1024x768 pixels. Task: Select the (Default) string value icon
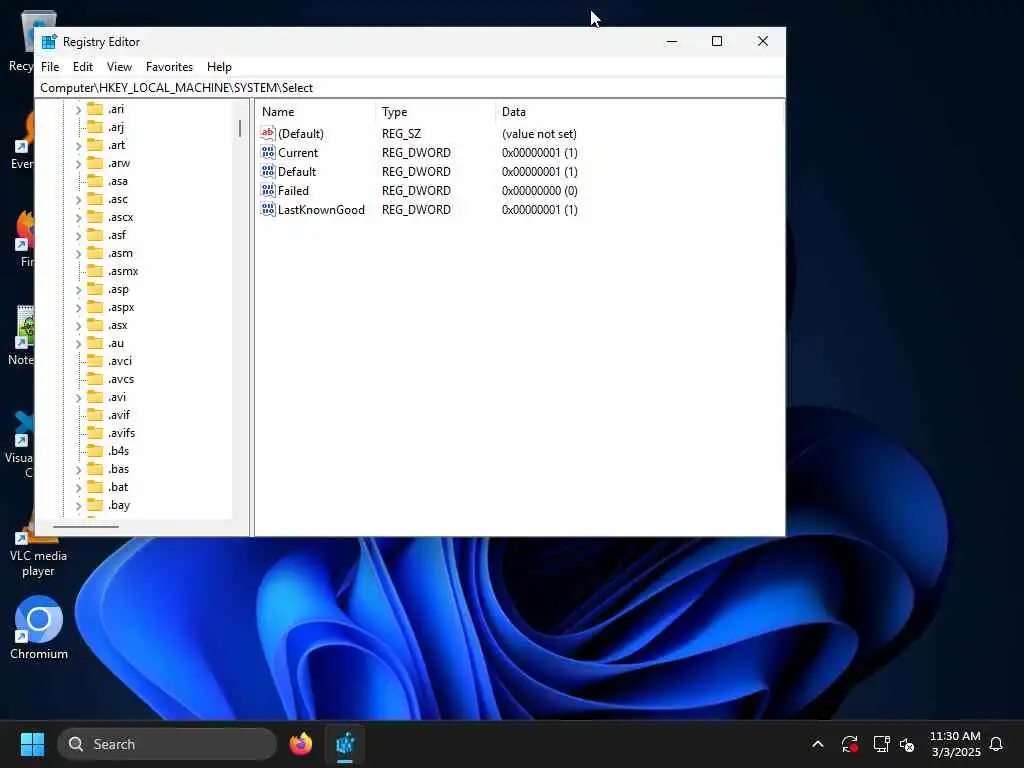point(268,133)
